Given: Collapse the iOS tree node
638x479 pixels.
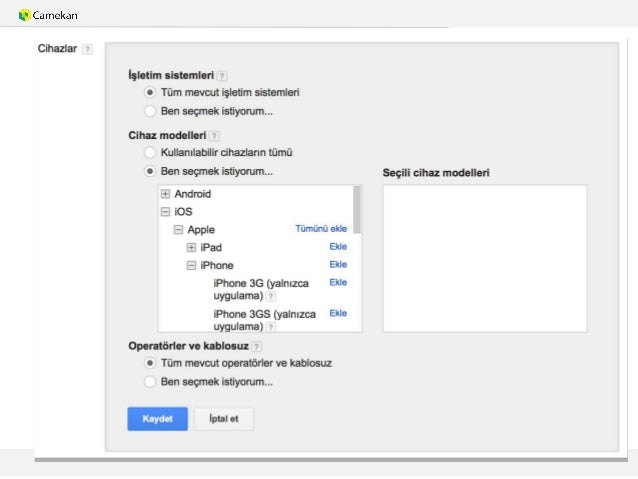Looking at the screenshot, I should point(165,212).
